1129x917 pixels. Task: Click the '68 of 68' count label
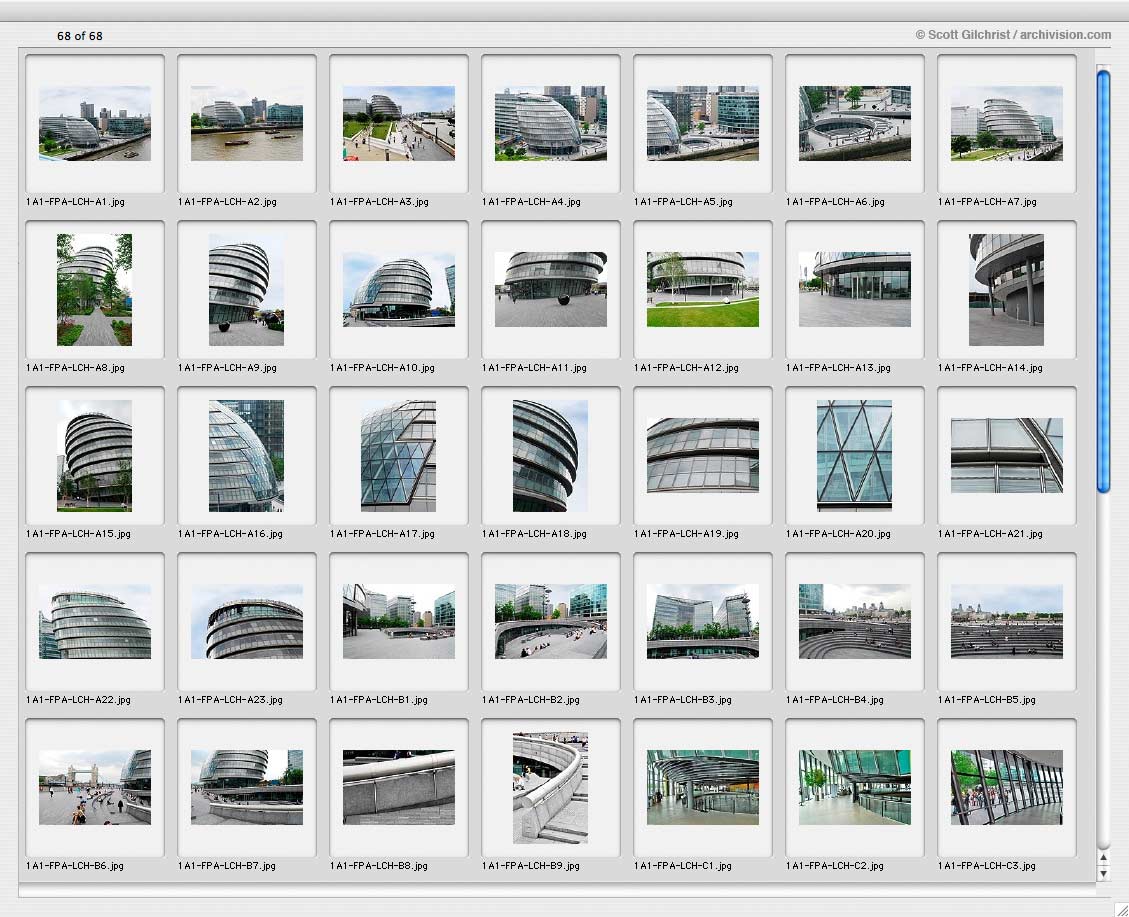coord(80,36)
